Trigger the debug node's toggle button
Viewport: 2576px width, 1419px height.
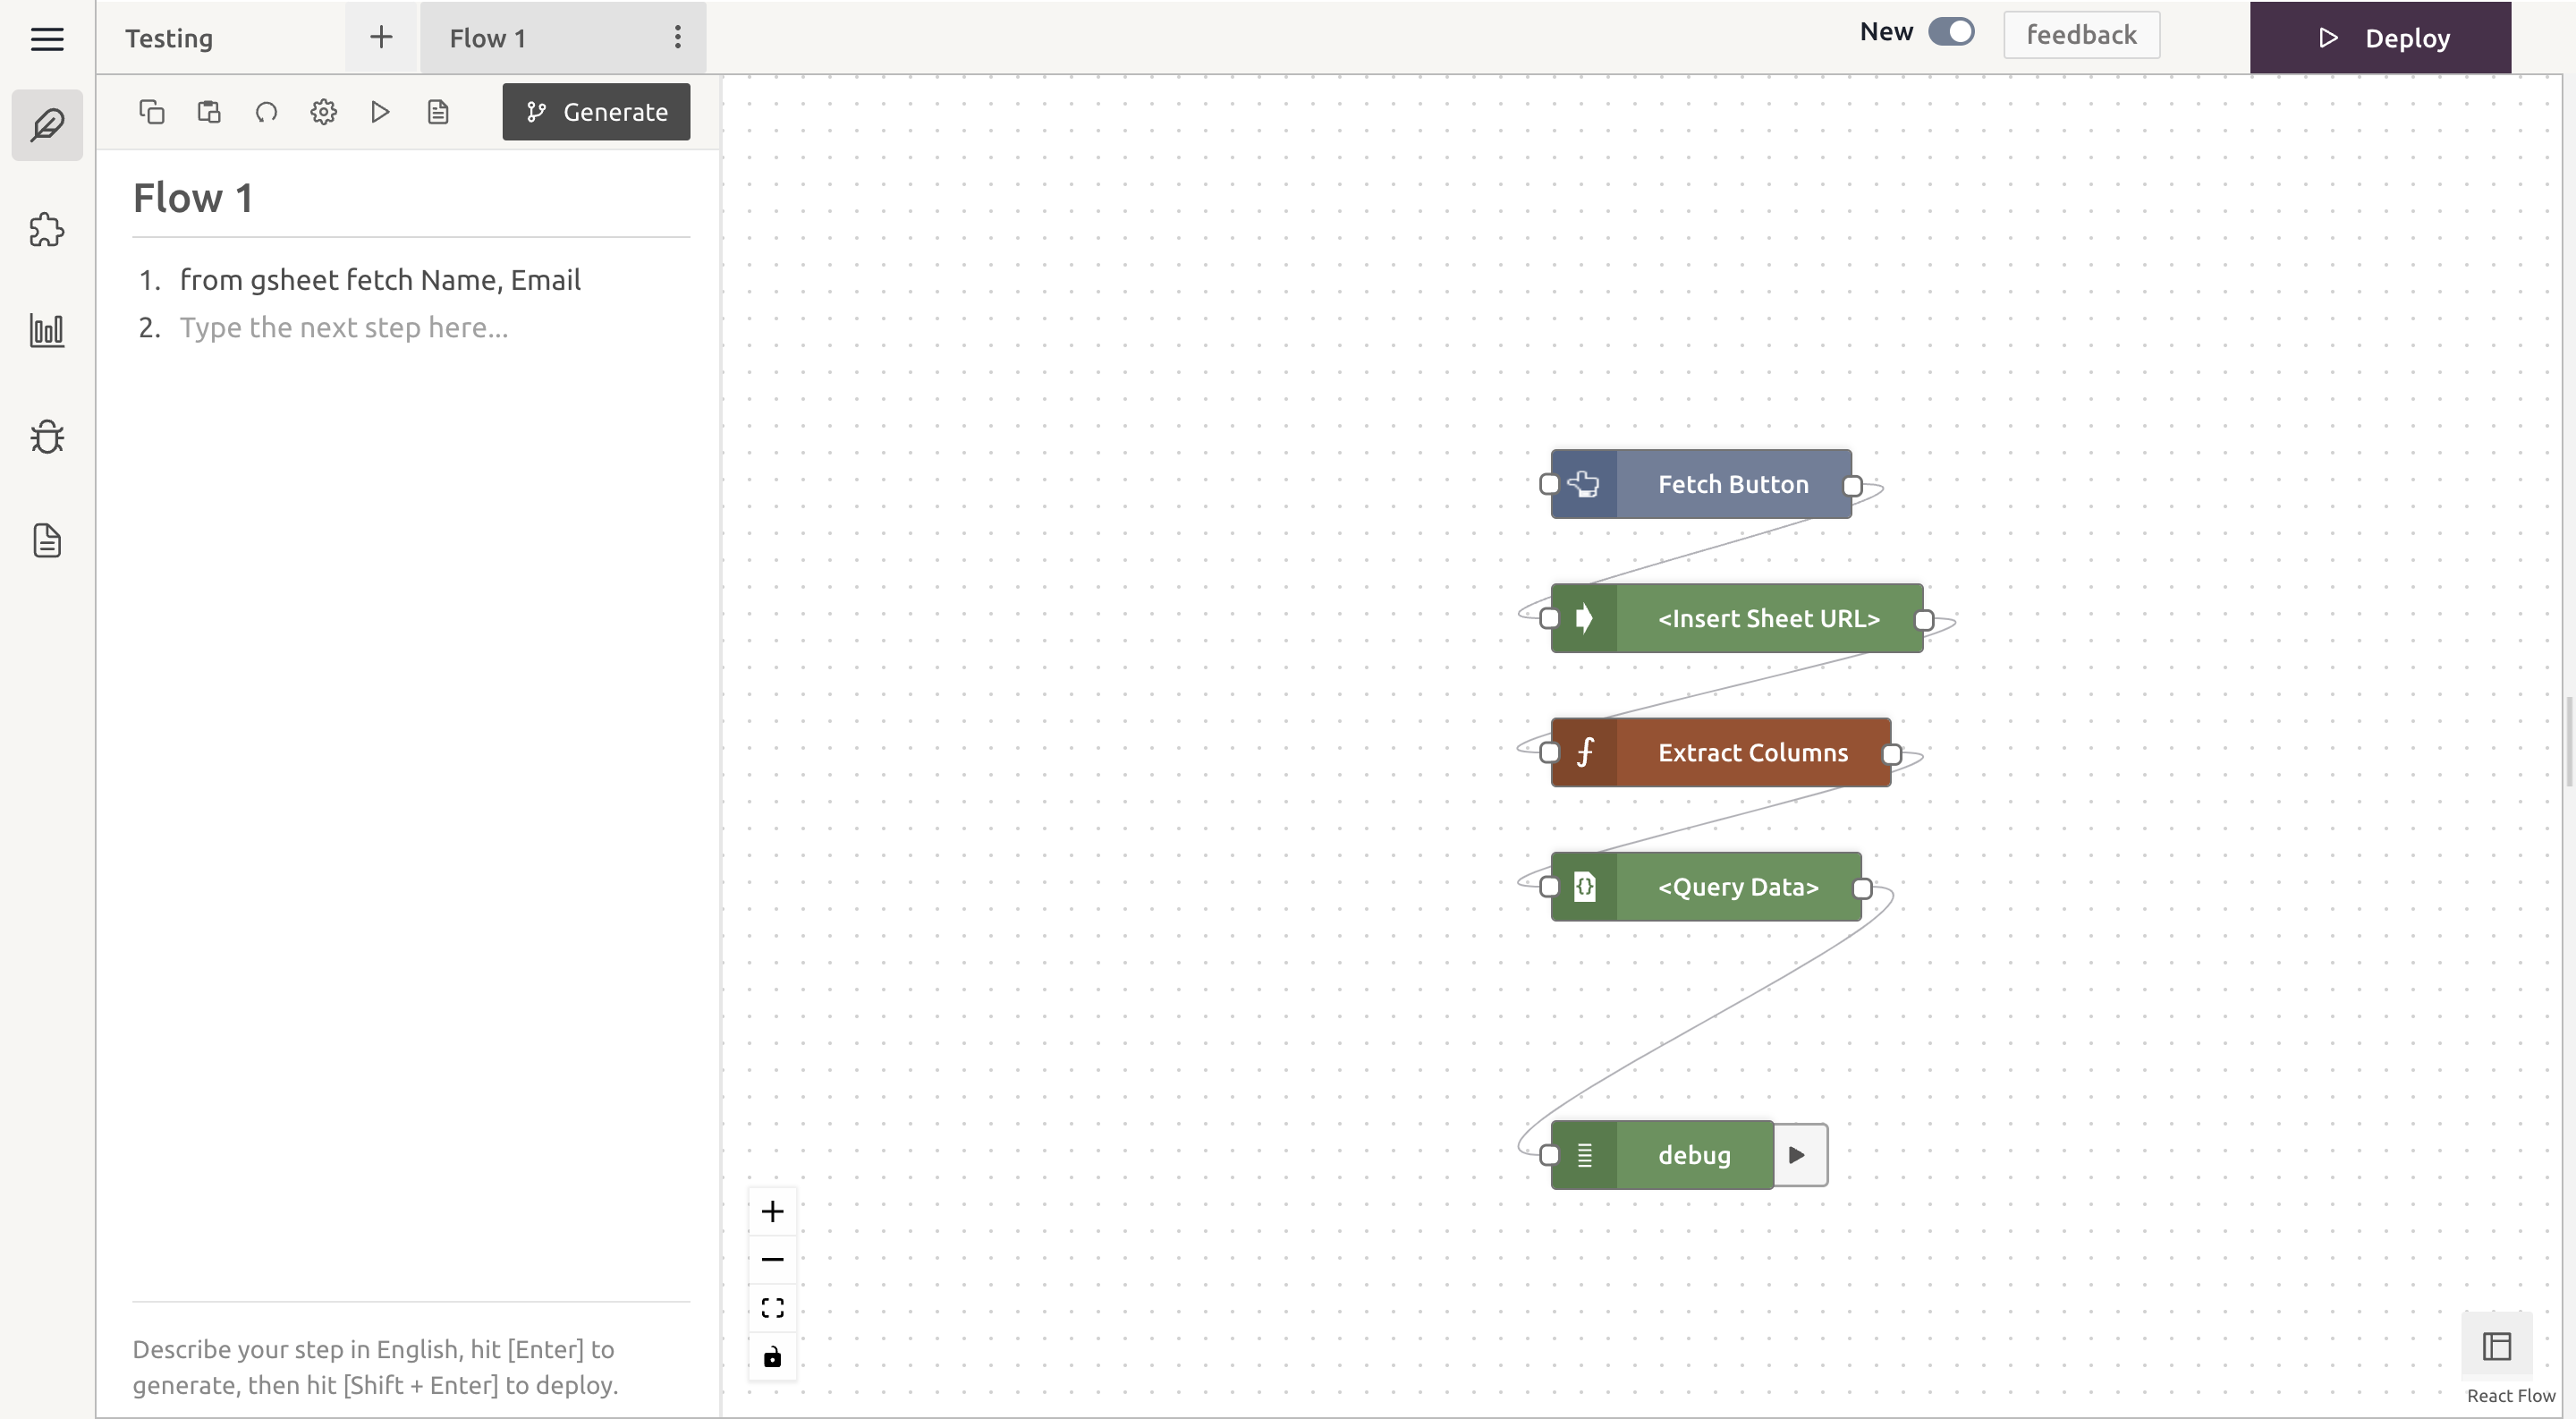pos(1798,1155)
